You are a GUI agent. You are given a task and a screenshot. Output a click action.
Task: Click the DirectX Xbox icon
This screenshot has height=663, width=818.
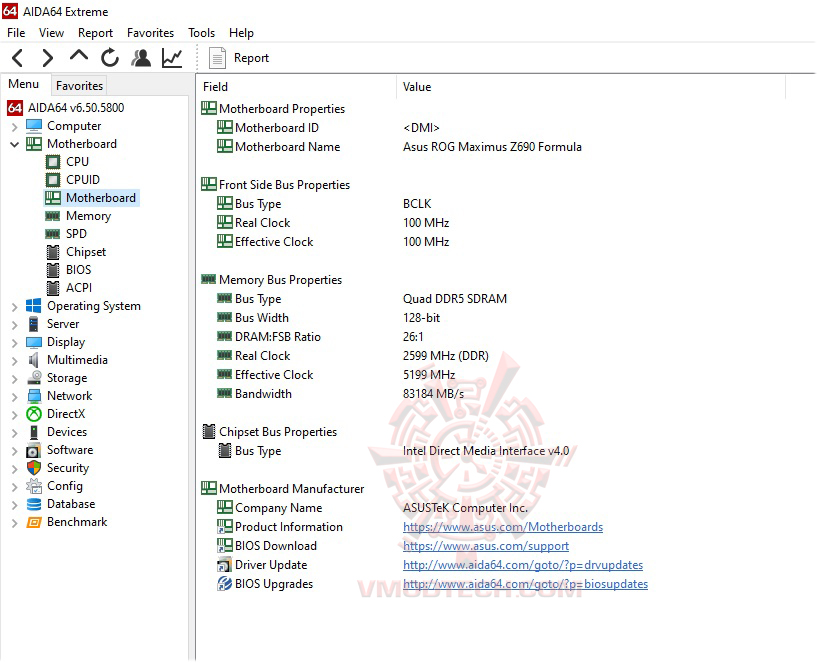pyautogui.click(x=34, y=414)
